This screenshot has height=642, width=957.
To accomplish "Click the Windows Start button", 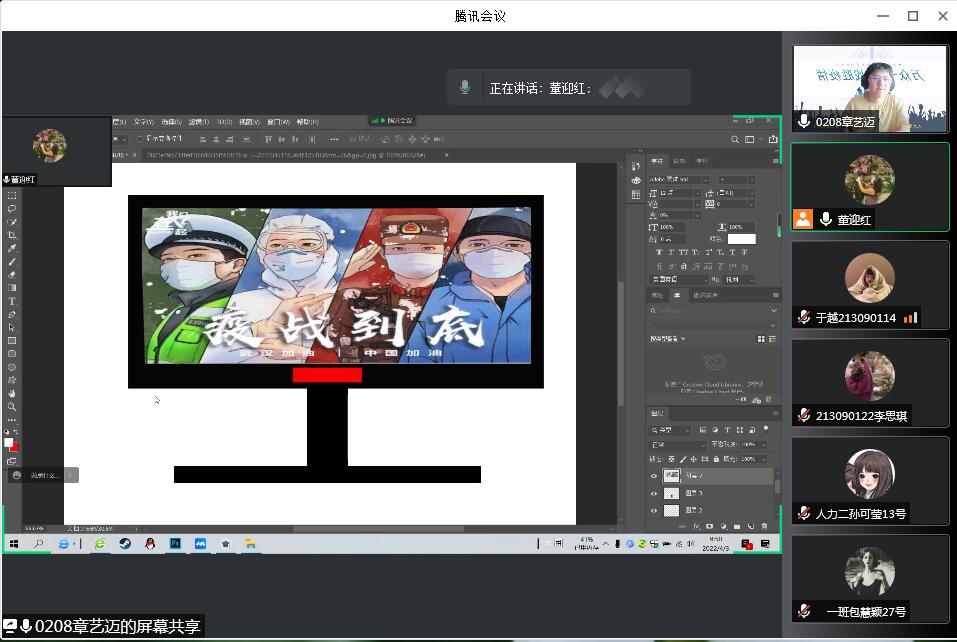I will tap(14, 544).
